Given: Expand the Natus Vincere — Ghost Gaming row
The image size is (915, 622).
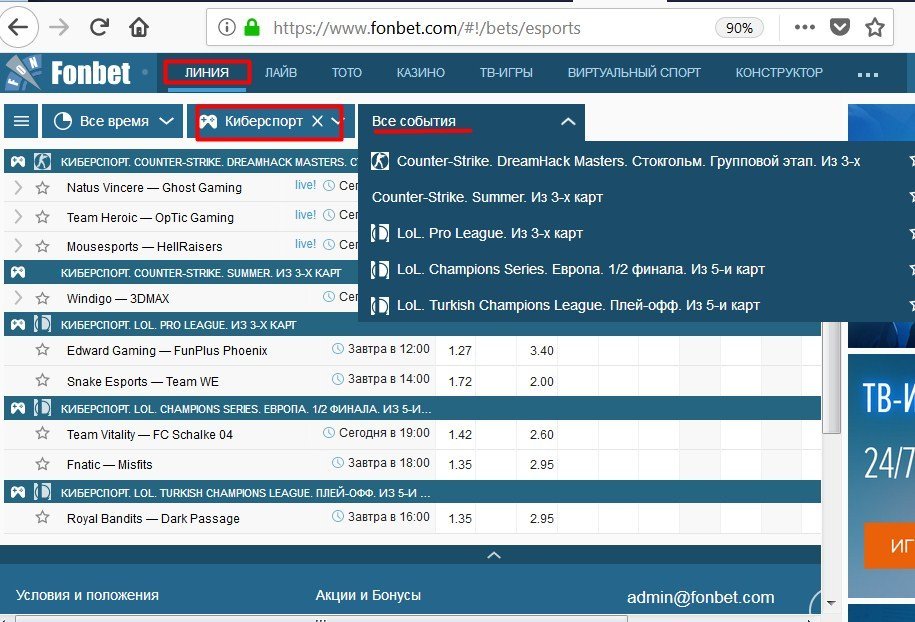Looking at the screenshot, I should pos(18,187).
